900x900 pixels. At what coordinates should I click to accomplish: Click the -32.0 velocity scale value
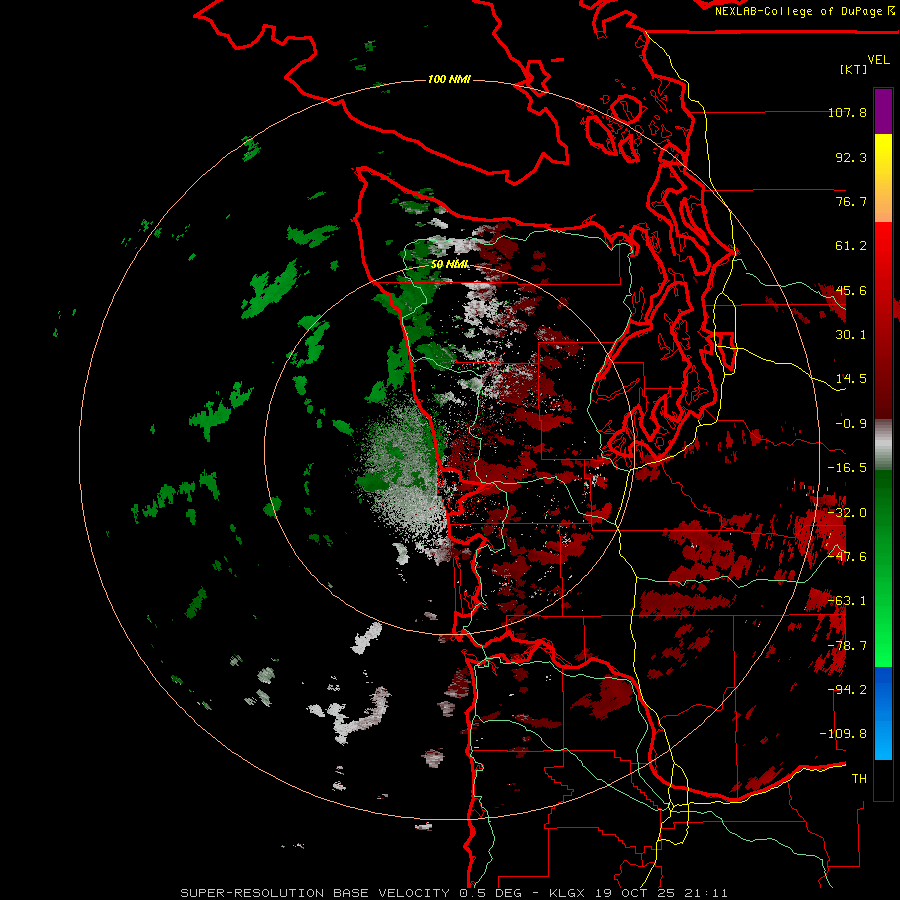tap(847, 513)
